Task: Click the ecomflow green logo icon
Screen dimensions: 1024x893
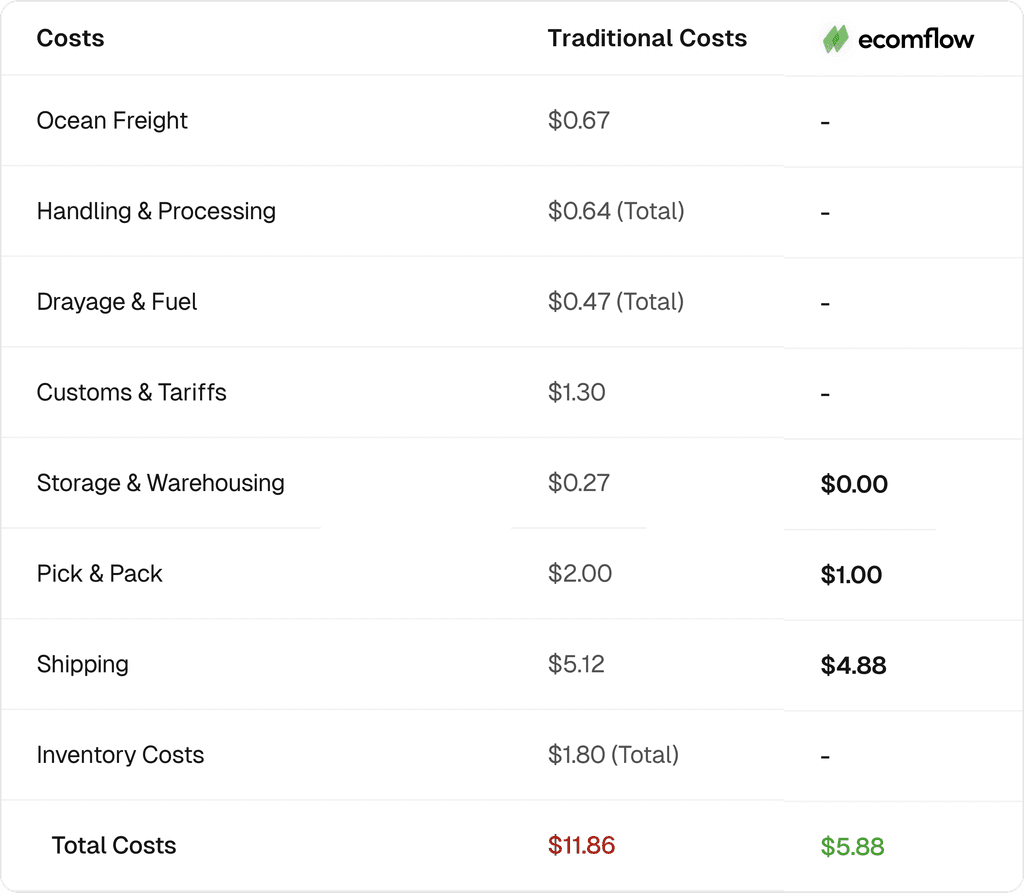Action: pyautogui.click(x=835, y=39)
